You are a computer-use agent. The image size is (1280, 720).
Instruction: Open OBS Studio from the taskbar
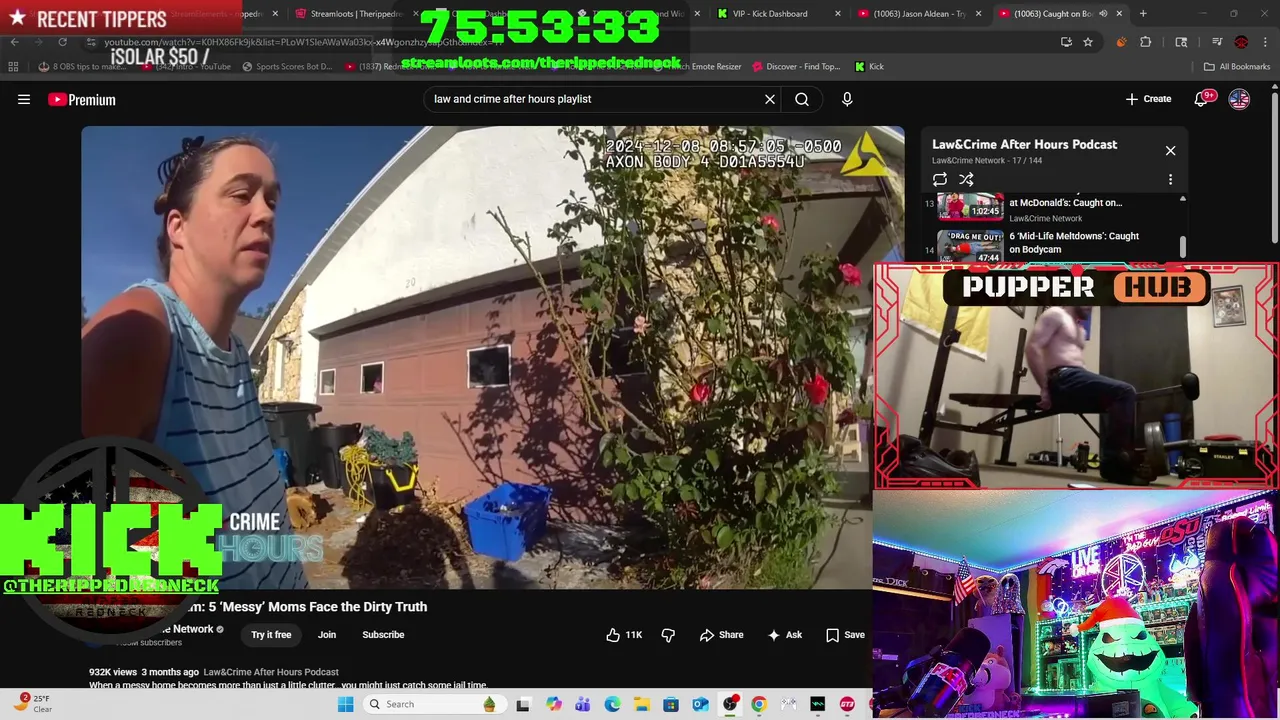730,704
